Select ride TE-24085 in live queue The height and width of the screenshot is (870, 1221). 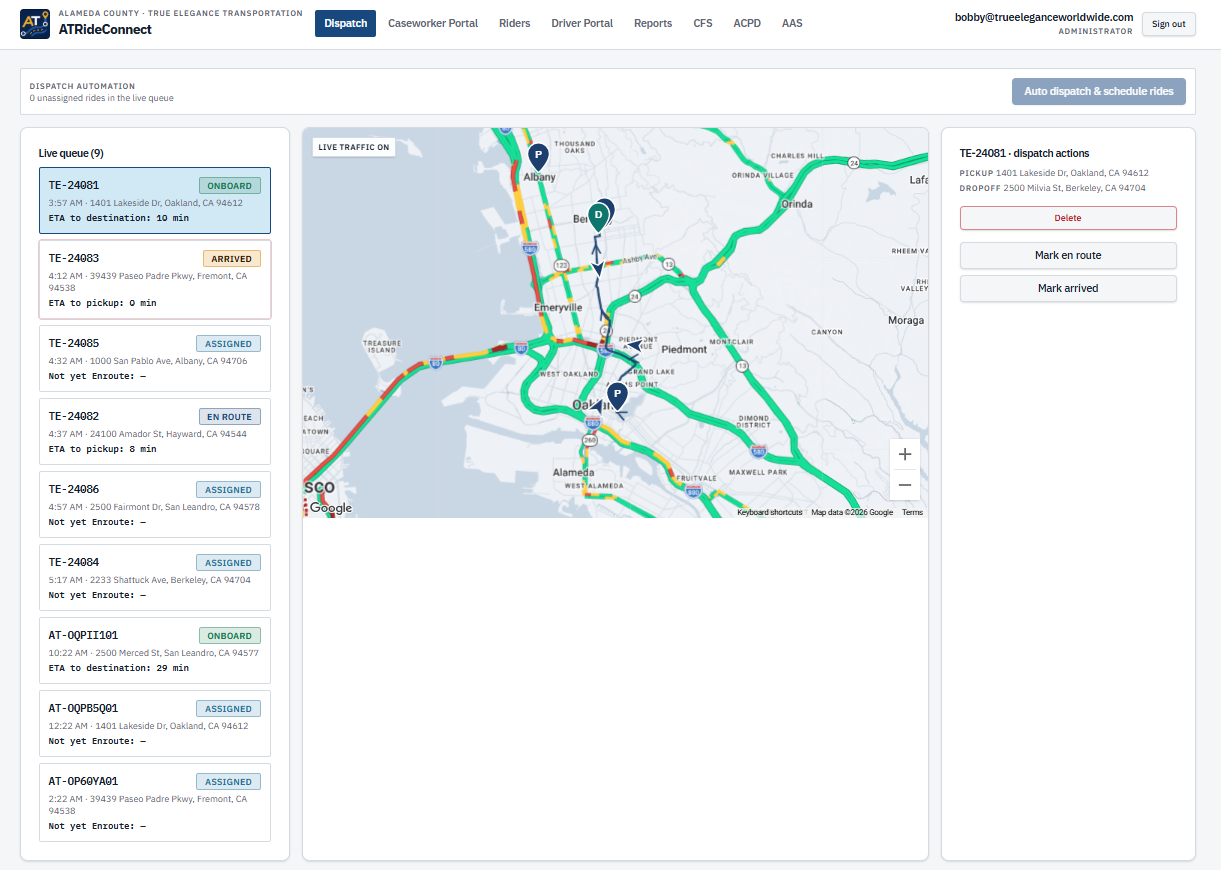click(x=155, y=358)
